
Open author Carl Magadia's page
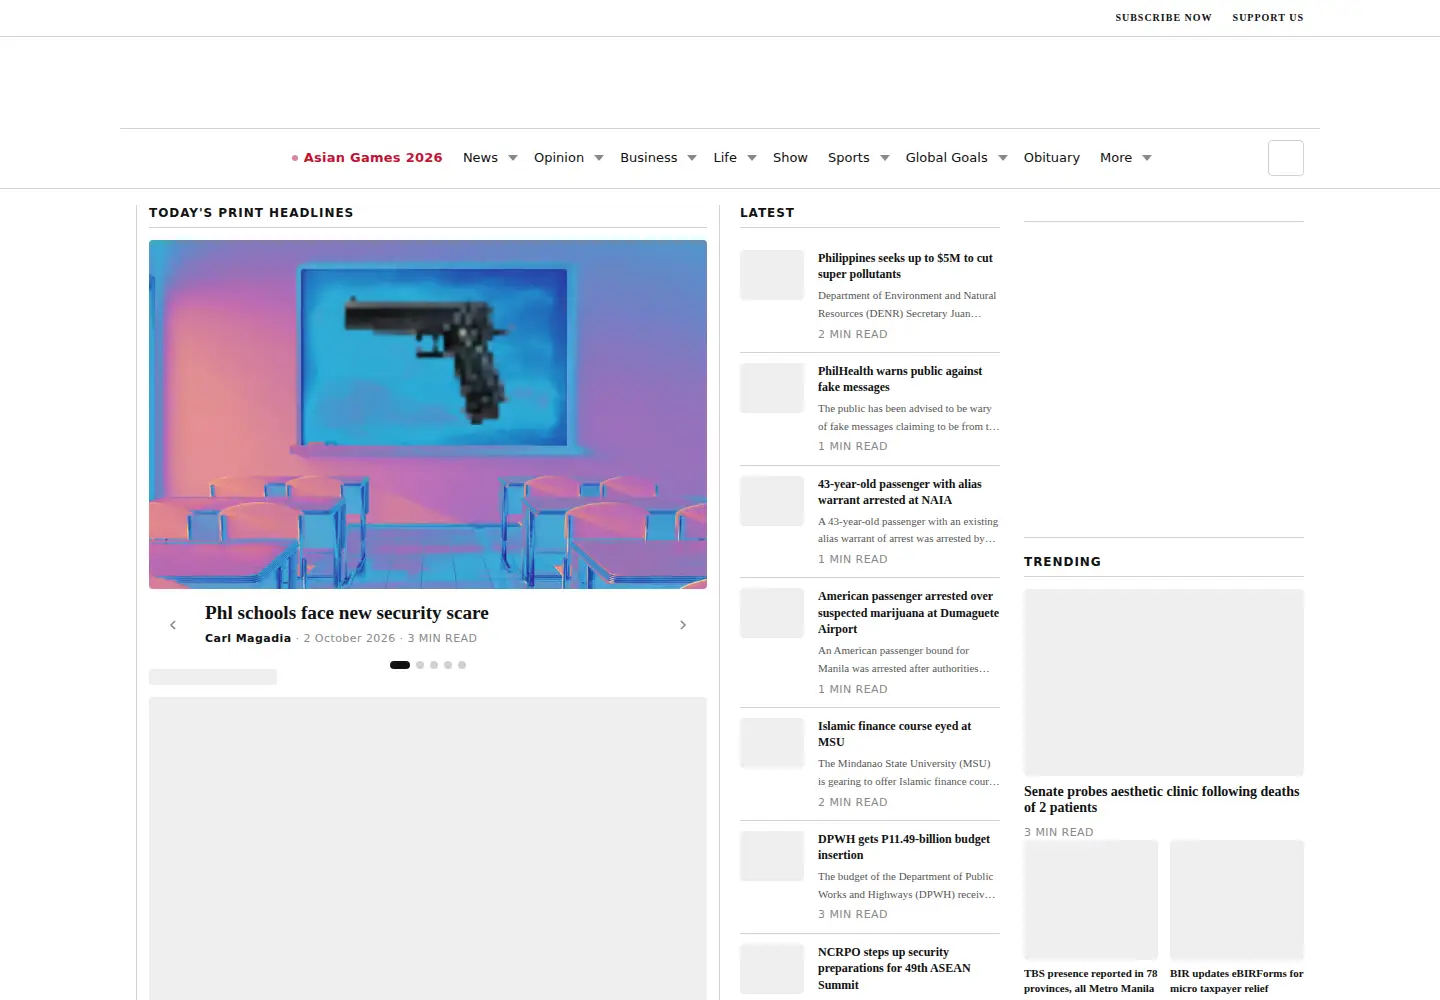(x=248, y=638)
